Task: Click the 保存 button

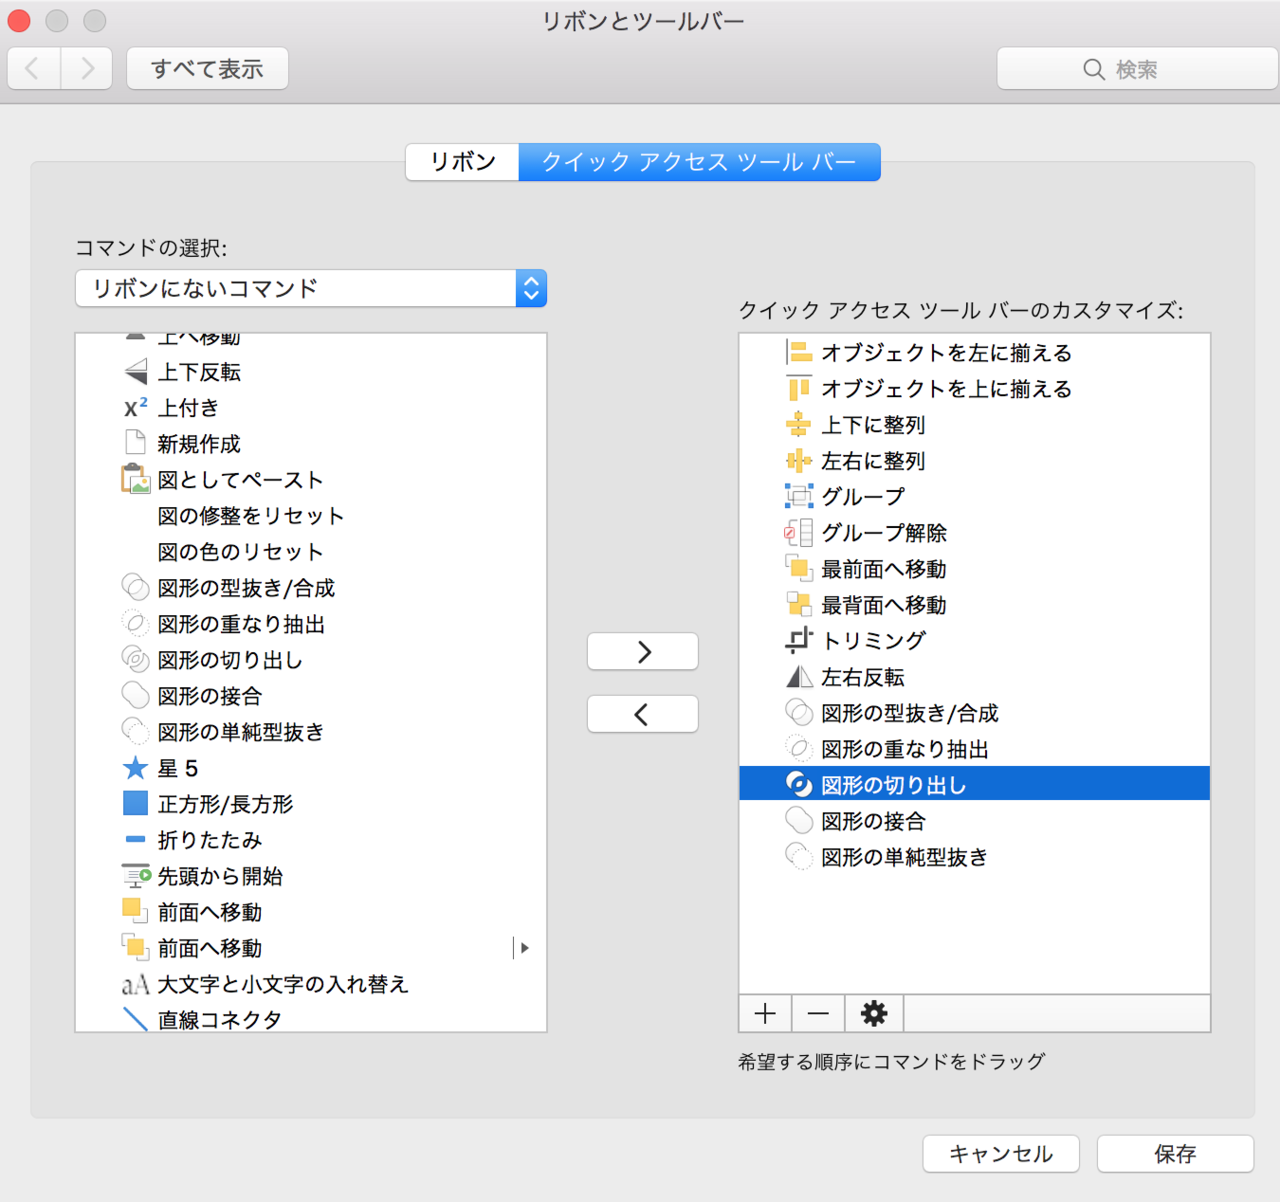Action: click(x=1174, y=1154)
